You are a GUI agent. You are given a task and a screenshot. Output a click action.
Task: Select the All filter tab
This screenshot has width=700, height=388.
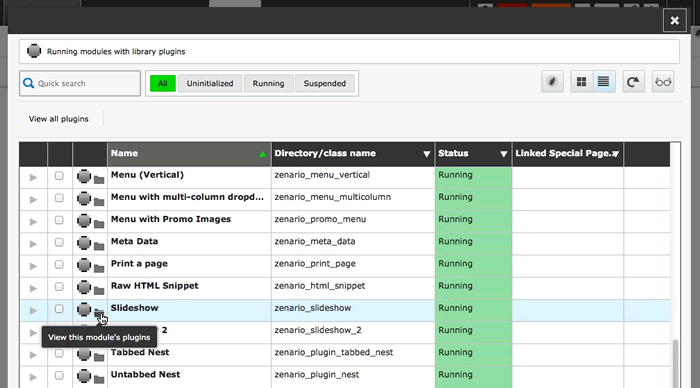tap(162, 83)
